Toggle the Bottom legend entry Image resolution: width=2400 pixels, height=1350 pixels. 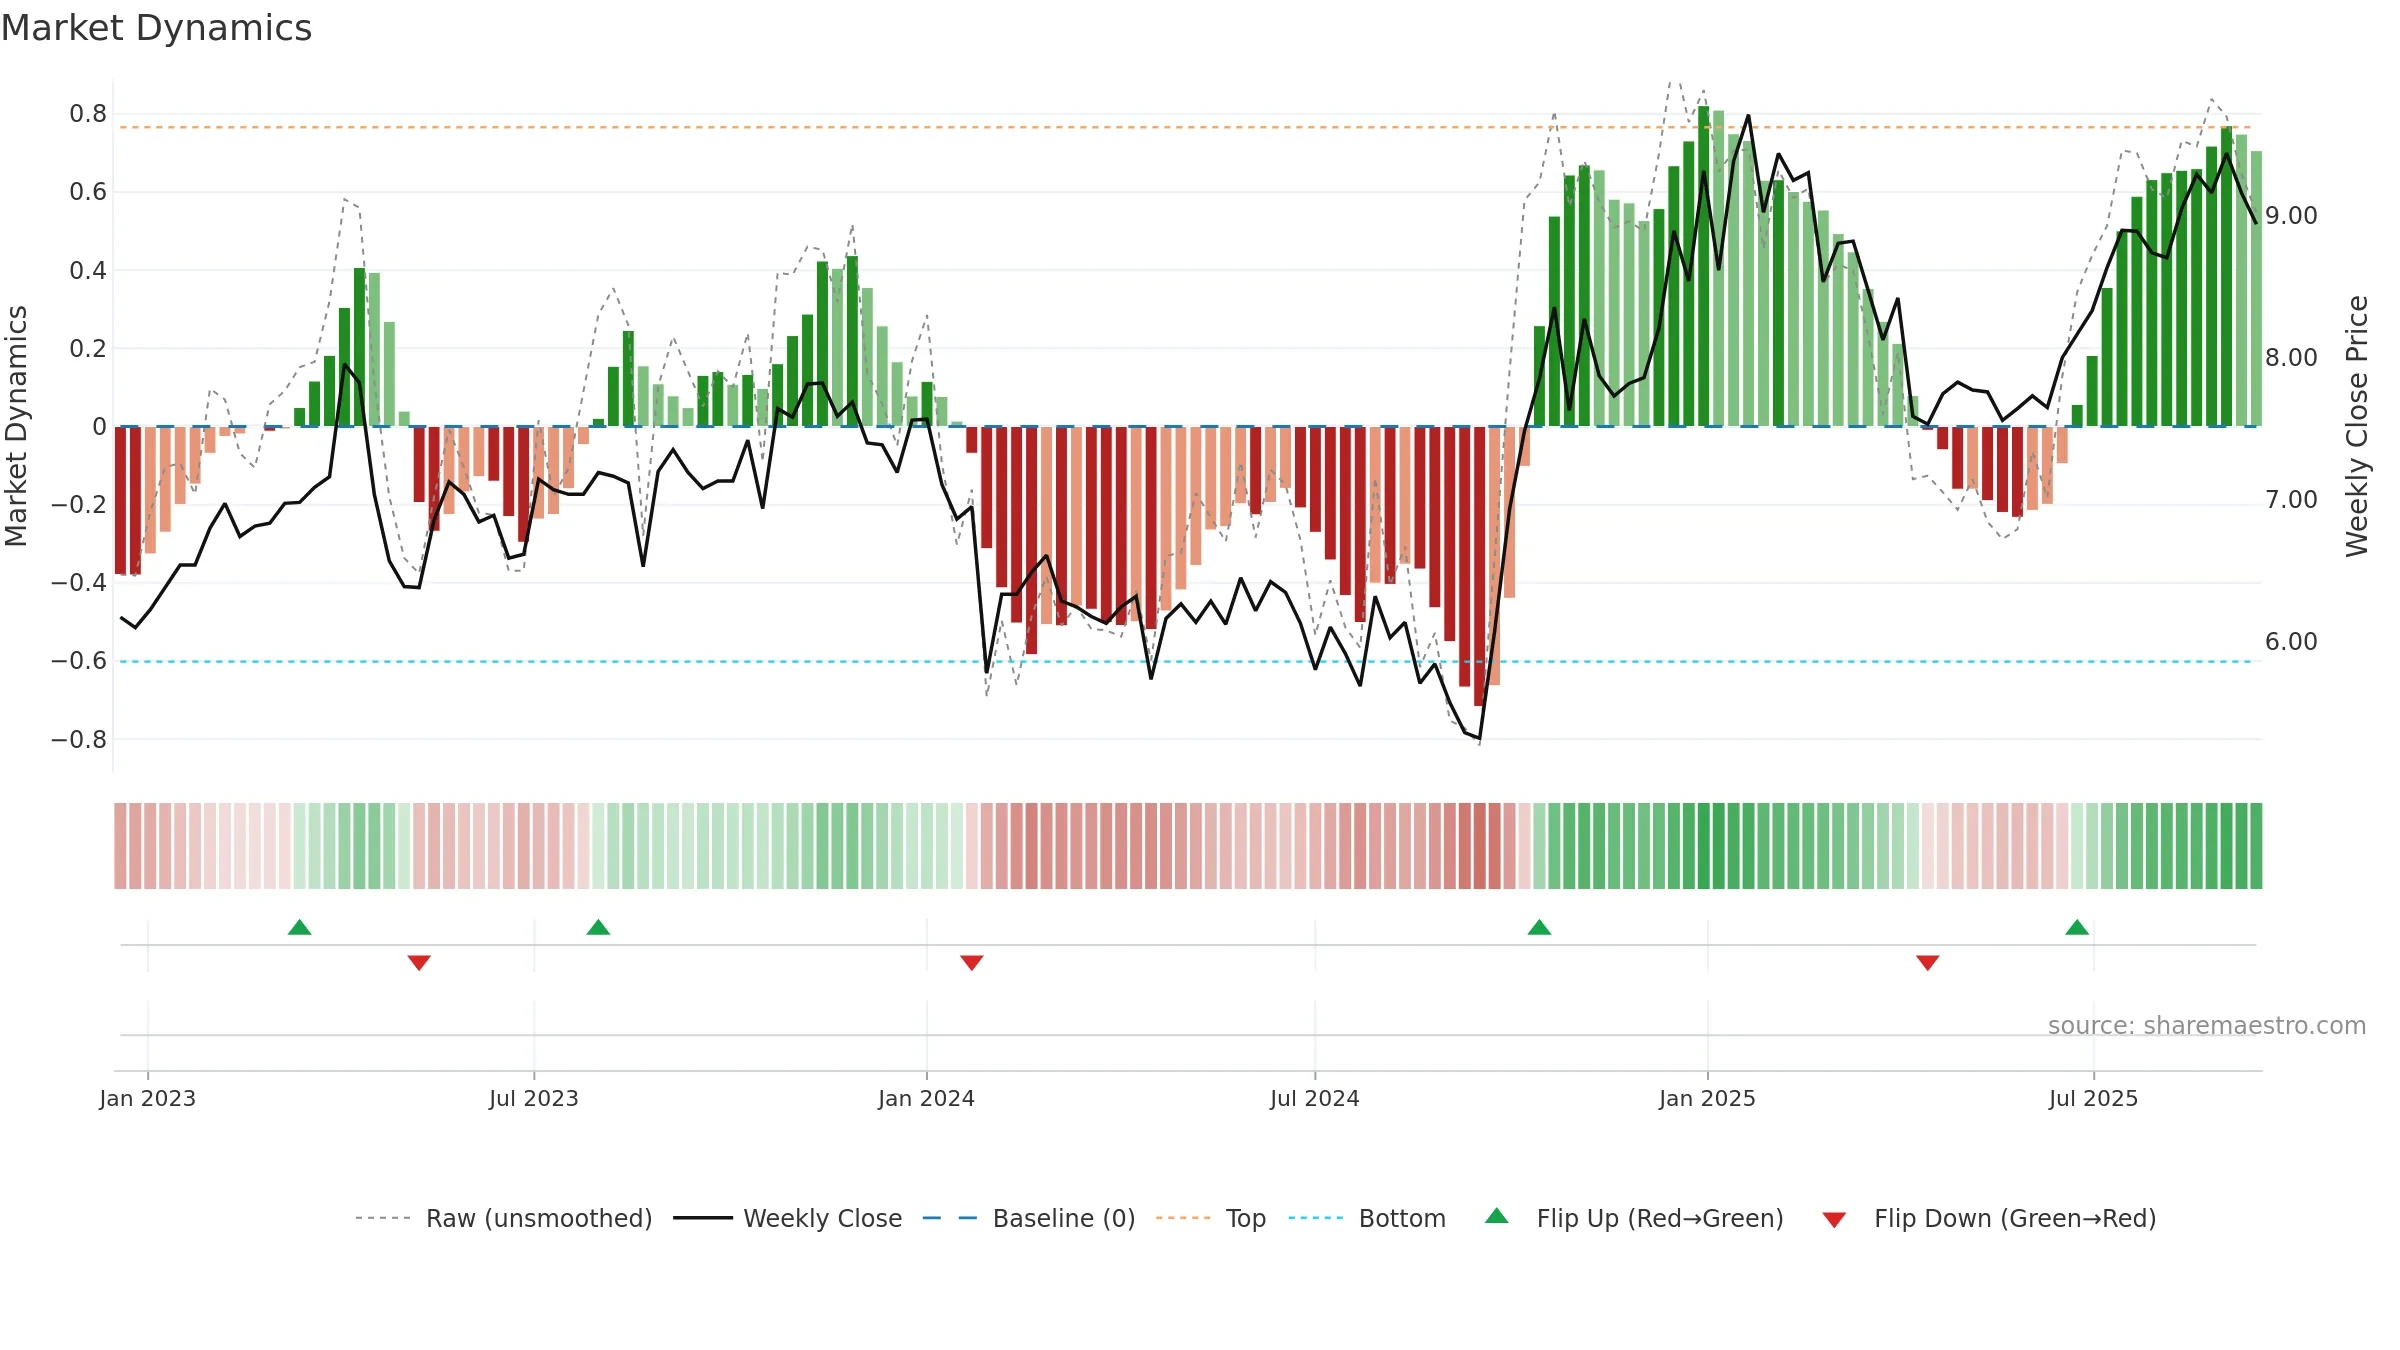click(1367, 1218)
